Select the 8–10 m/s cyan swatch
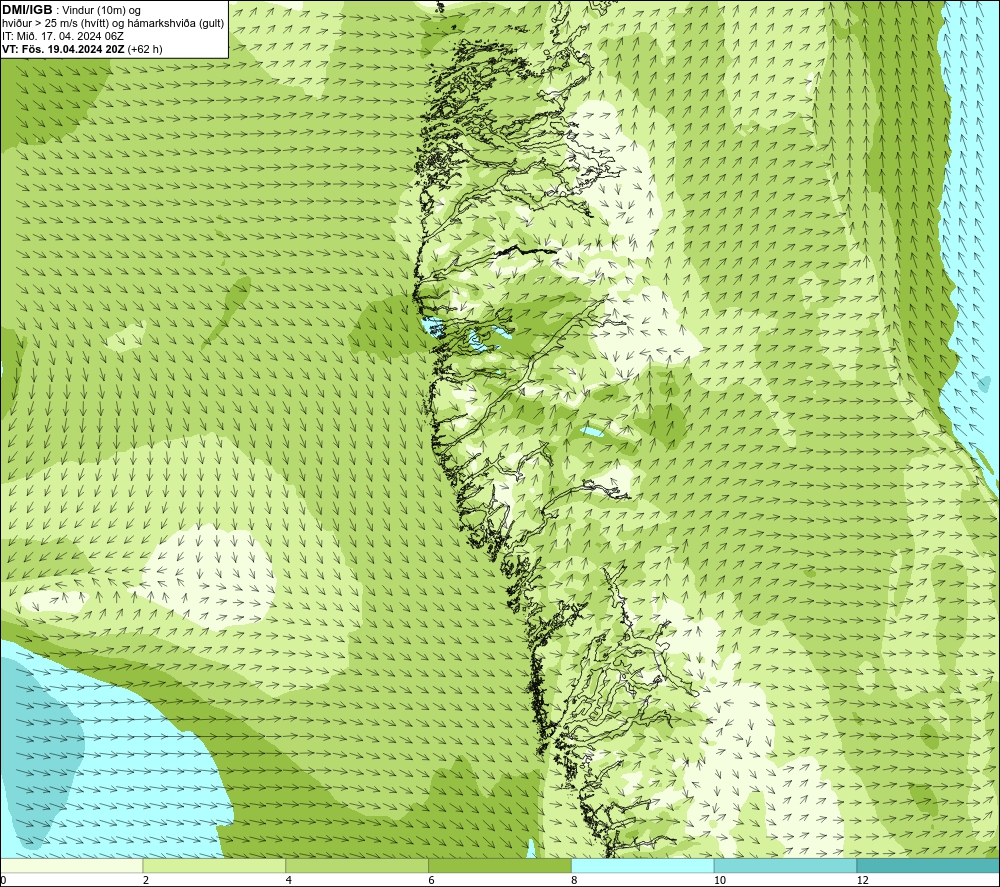This screenshot has width=1000, height=887. (x=643, y=865)
